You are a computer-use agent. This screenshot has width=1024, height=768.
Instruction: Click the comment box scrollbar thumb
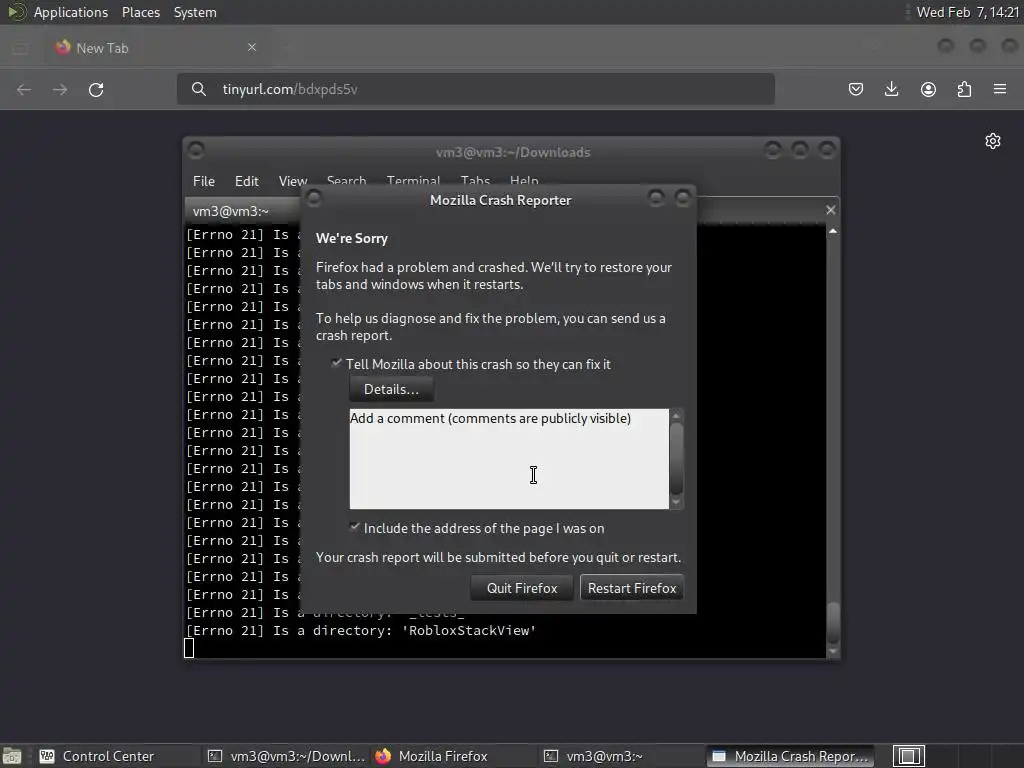coord(677,458)
